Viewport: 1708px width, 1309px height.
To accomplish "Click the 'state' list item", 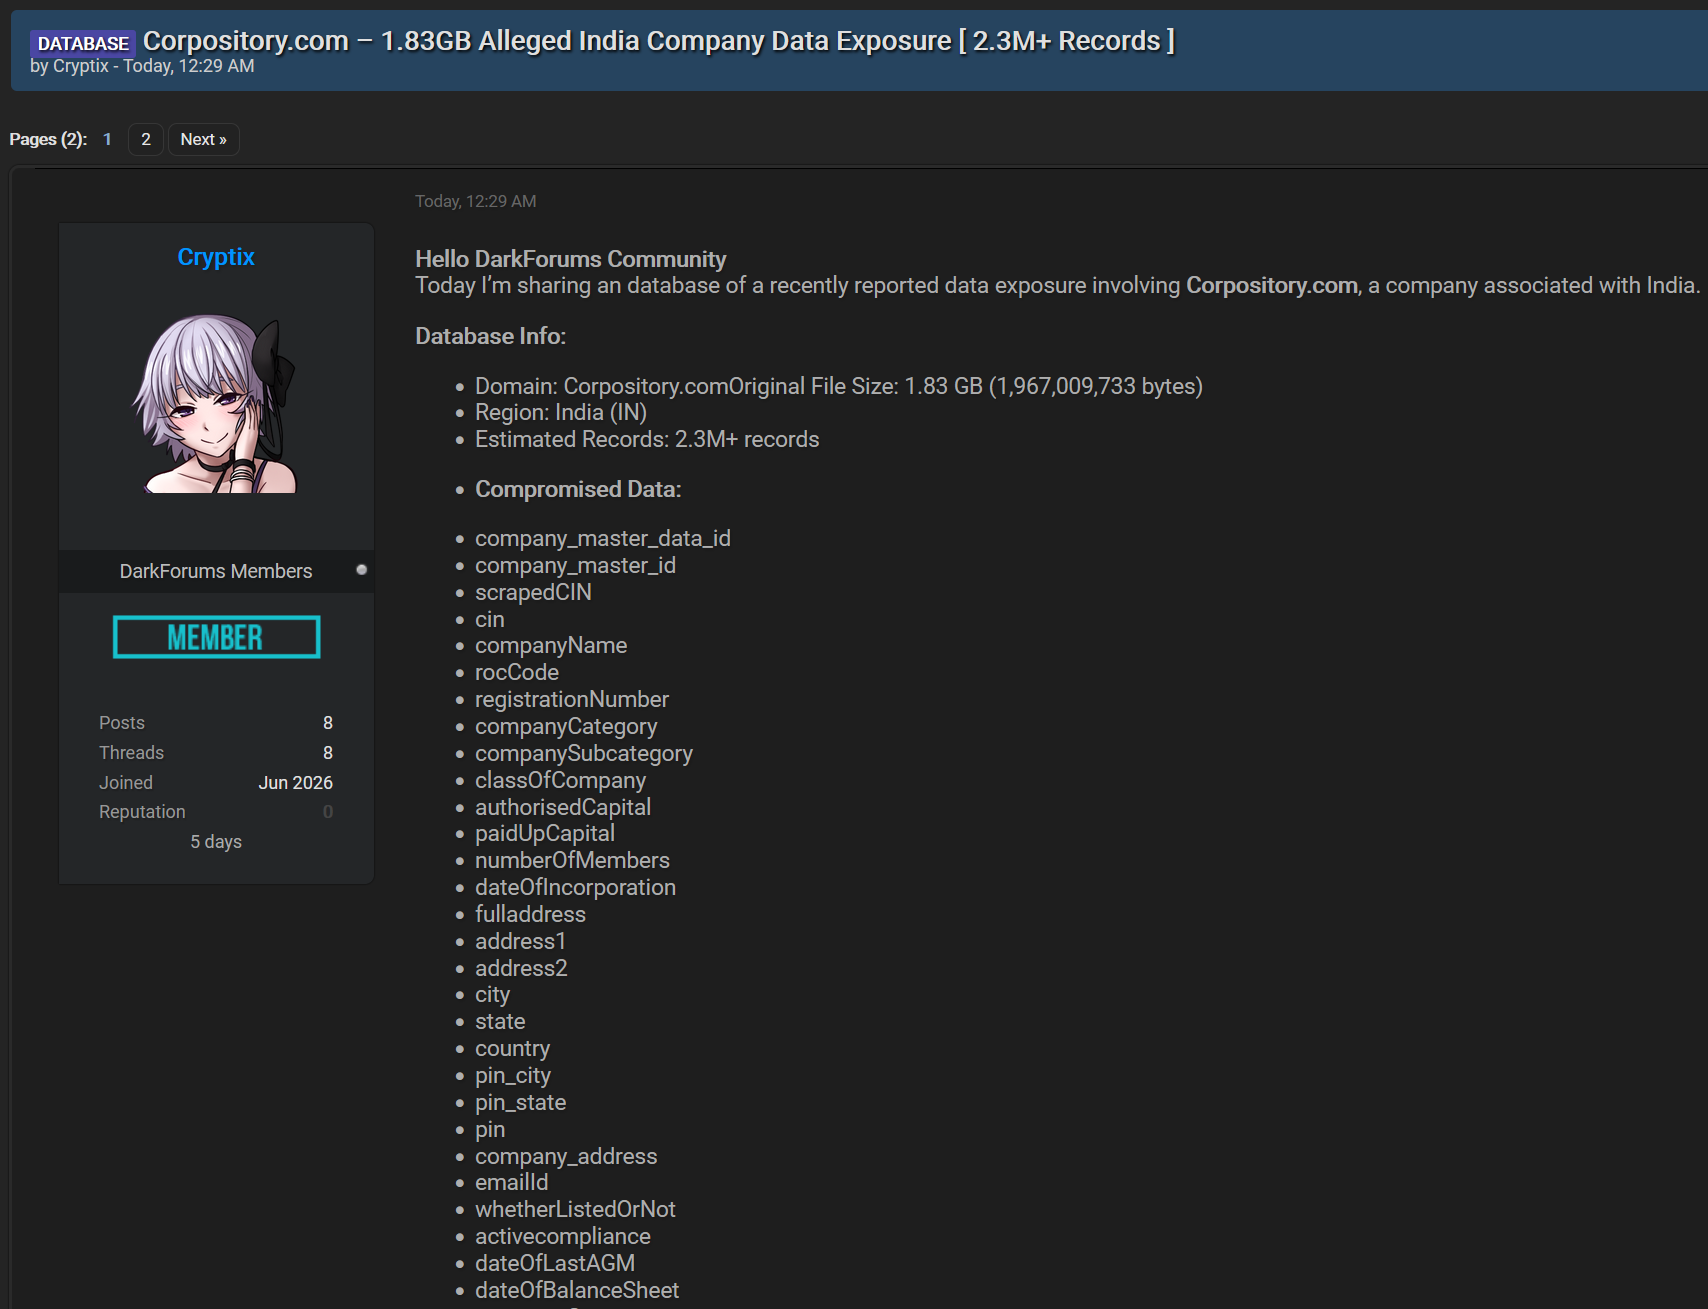I will [500, 1022].
